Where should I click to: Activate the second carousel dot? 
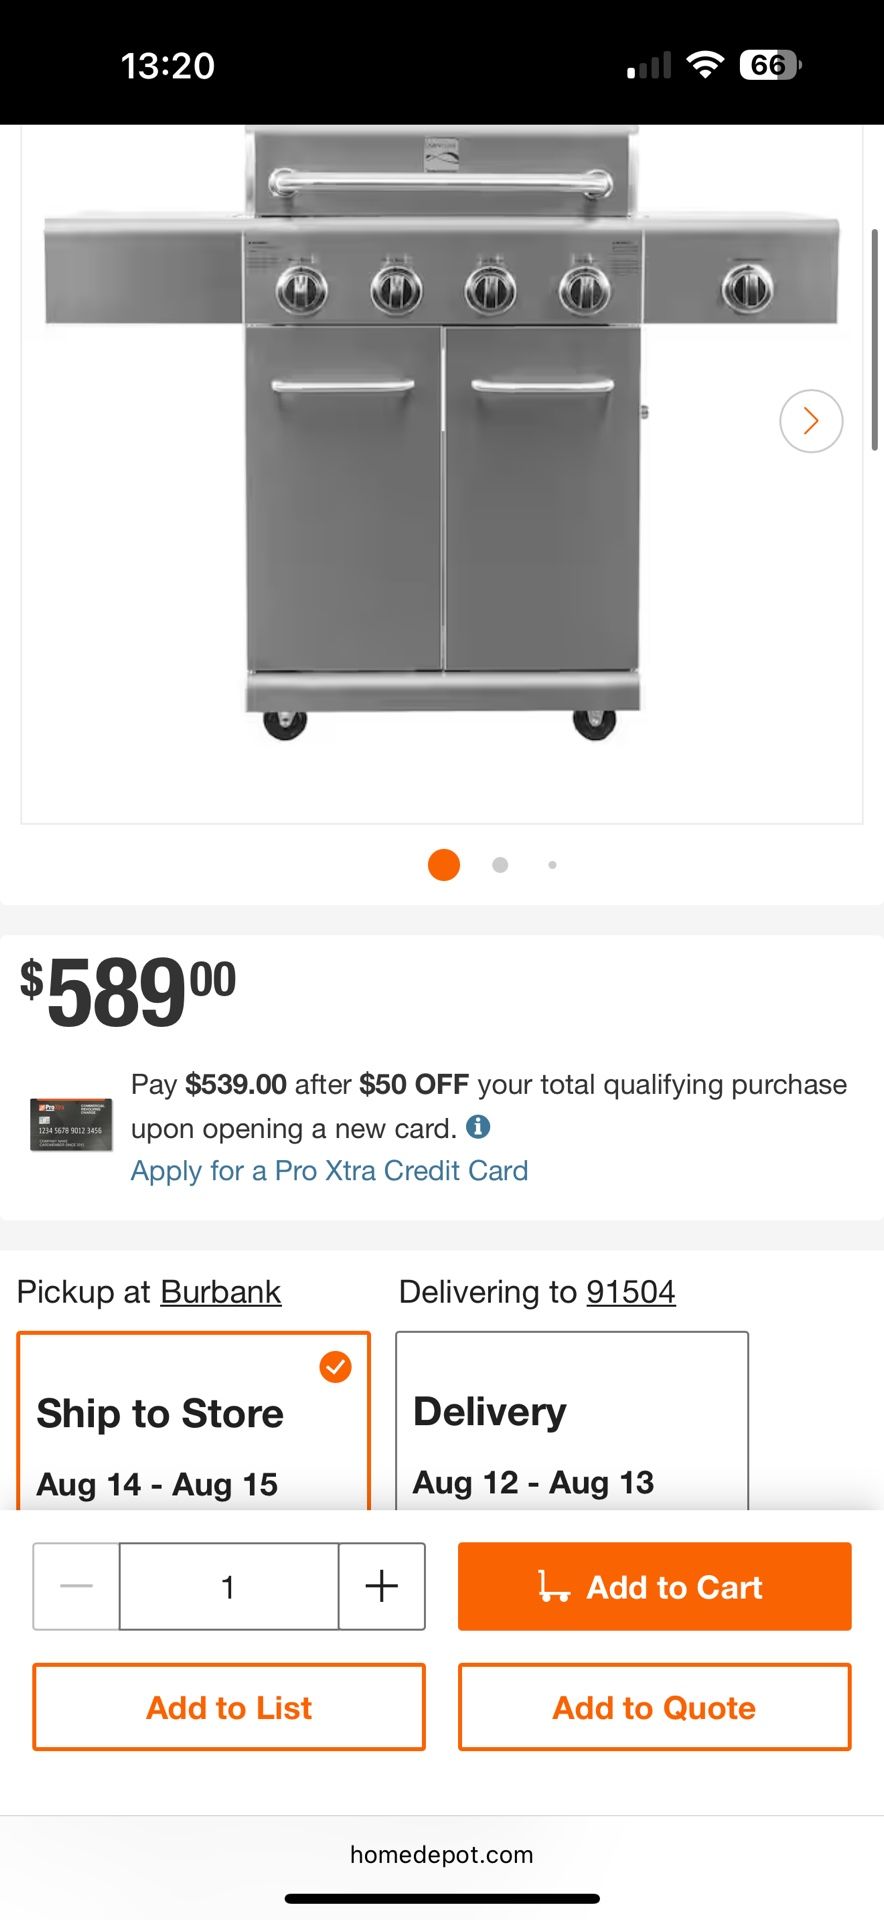(x=499, y=864)
